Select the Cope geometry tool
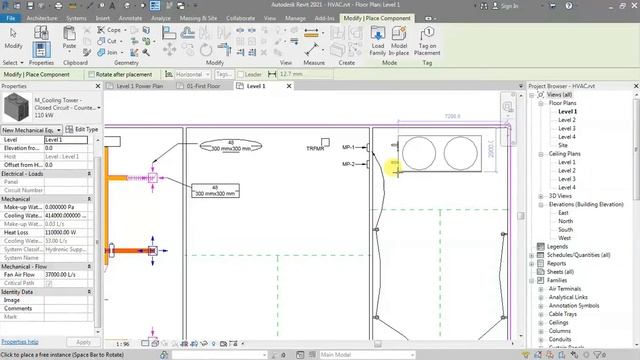 click(109, 30)
